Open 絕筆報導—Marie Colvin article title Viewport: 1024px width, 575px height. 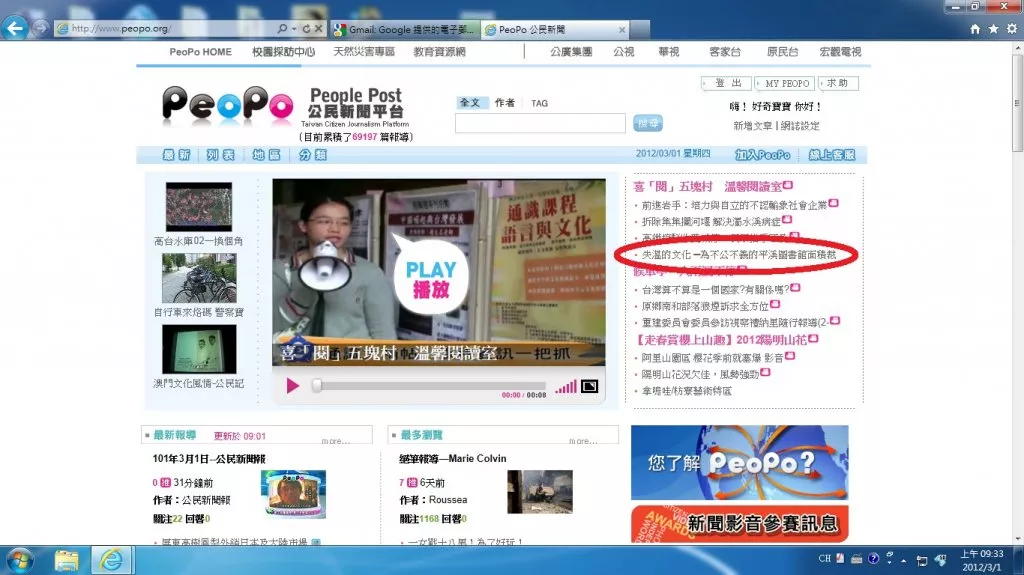(x=453, y=459)
